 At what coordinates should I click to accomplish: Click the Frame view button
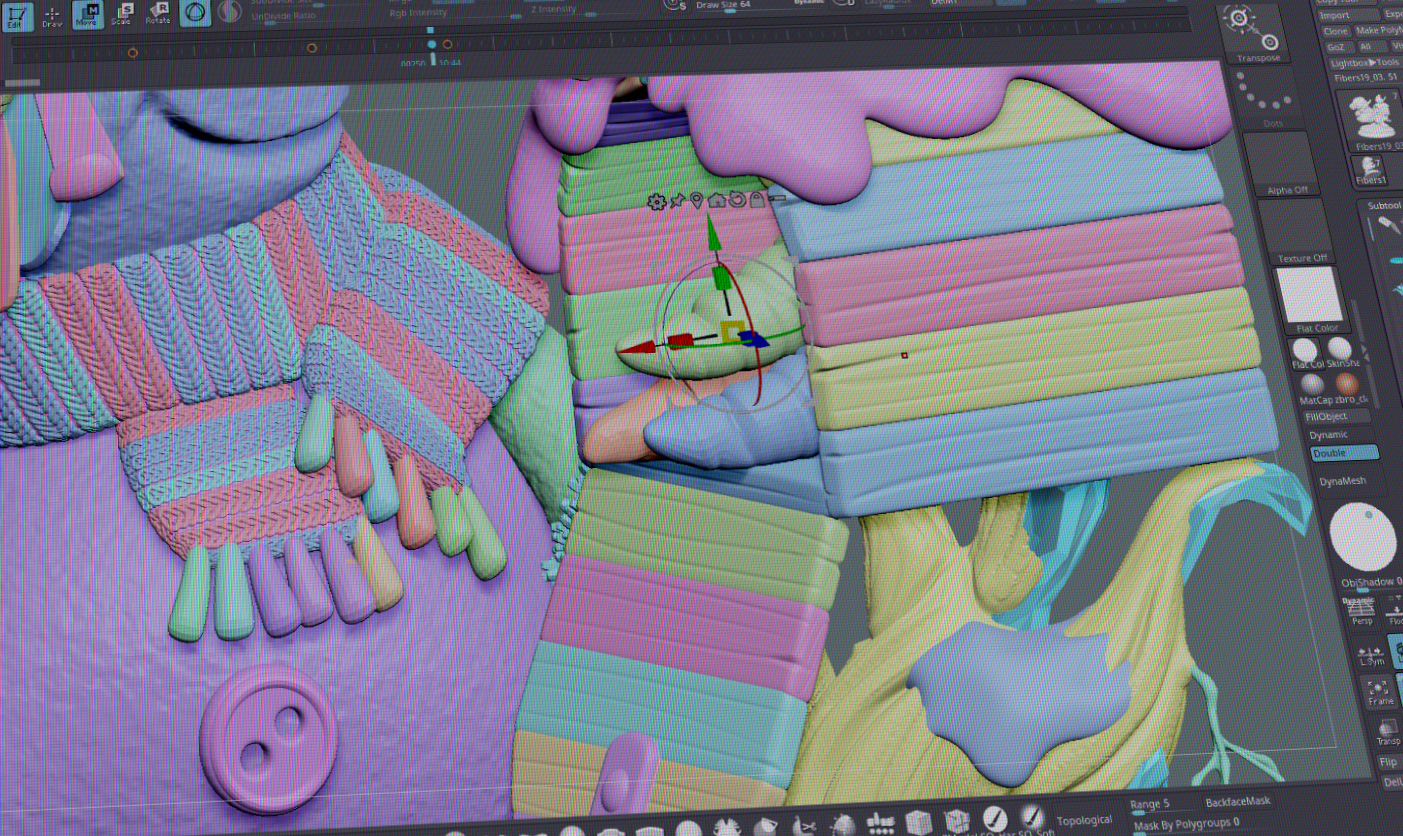(1379, 694)
